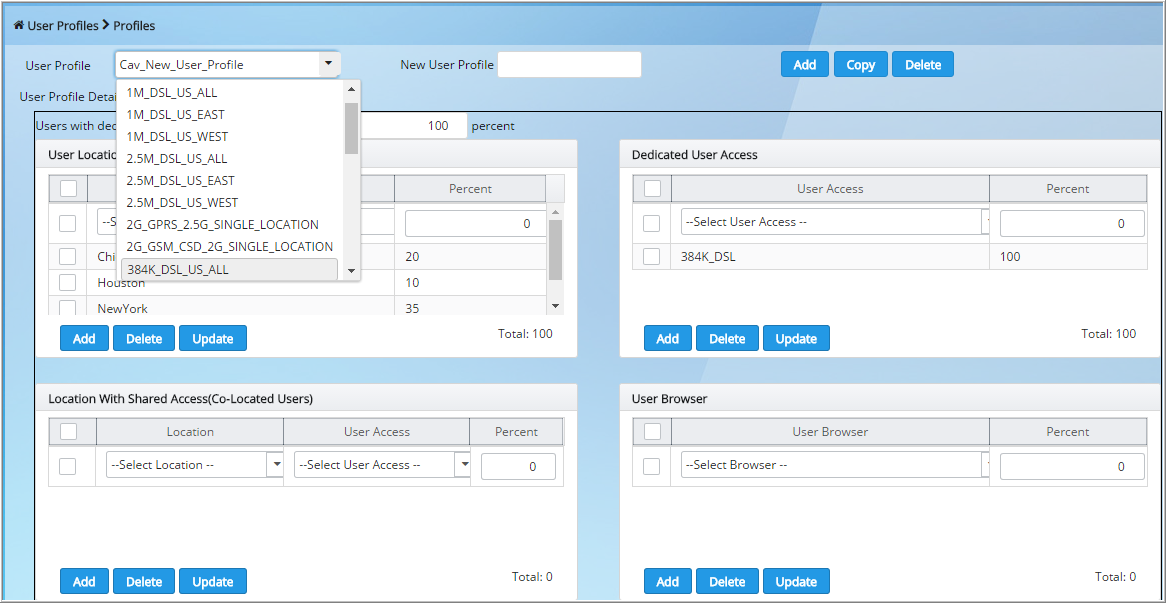Tick the Houston row checkbox

click(68, 283)
